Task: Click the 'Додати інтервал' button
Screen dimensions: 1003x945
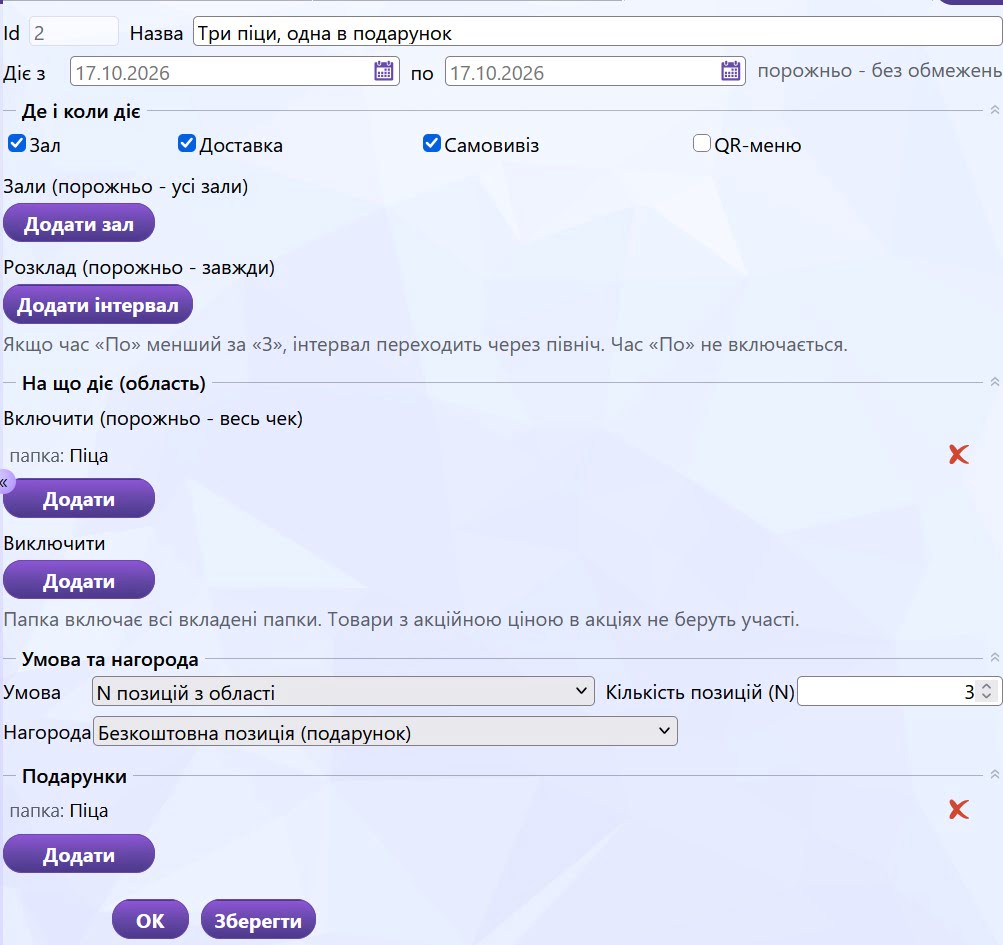Action: [x=98, y=305]
